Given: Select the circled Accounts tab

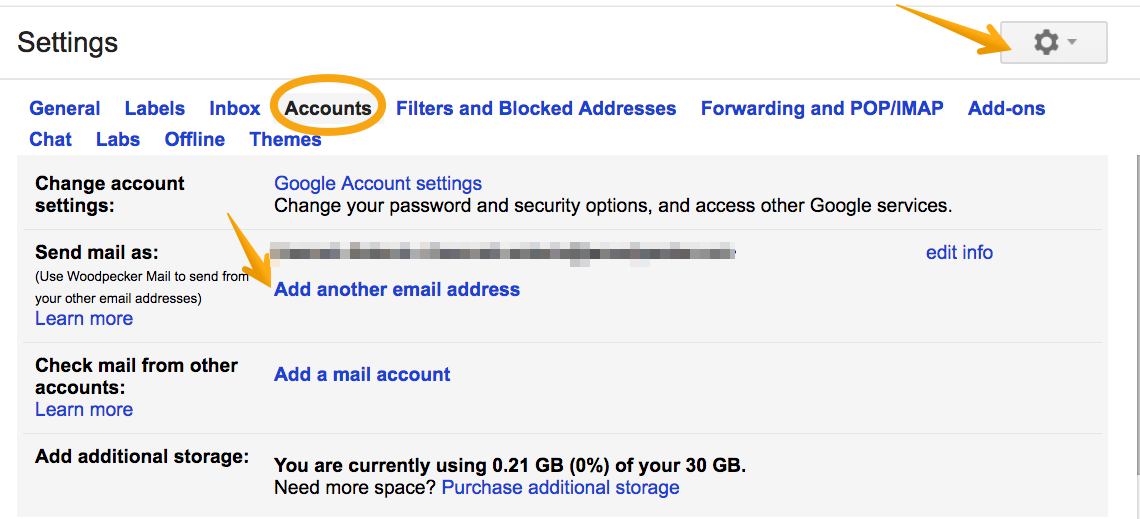Looking at the screenshot, I should 328,108.
